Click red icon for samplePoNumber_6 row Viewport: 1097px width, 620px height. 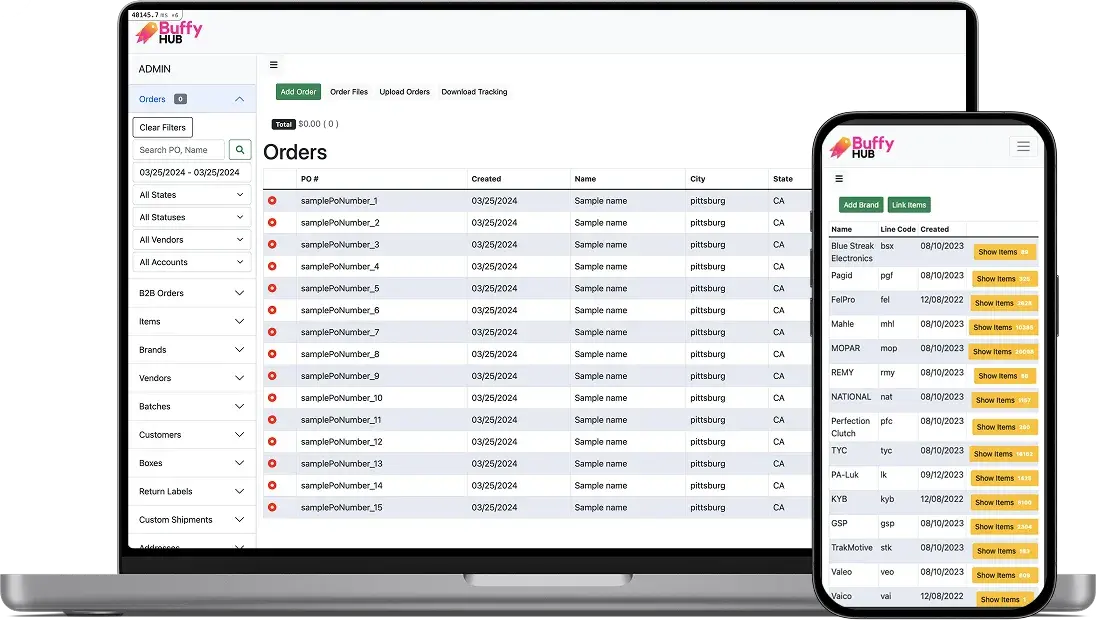tap(272, 310)
